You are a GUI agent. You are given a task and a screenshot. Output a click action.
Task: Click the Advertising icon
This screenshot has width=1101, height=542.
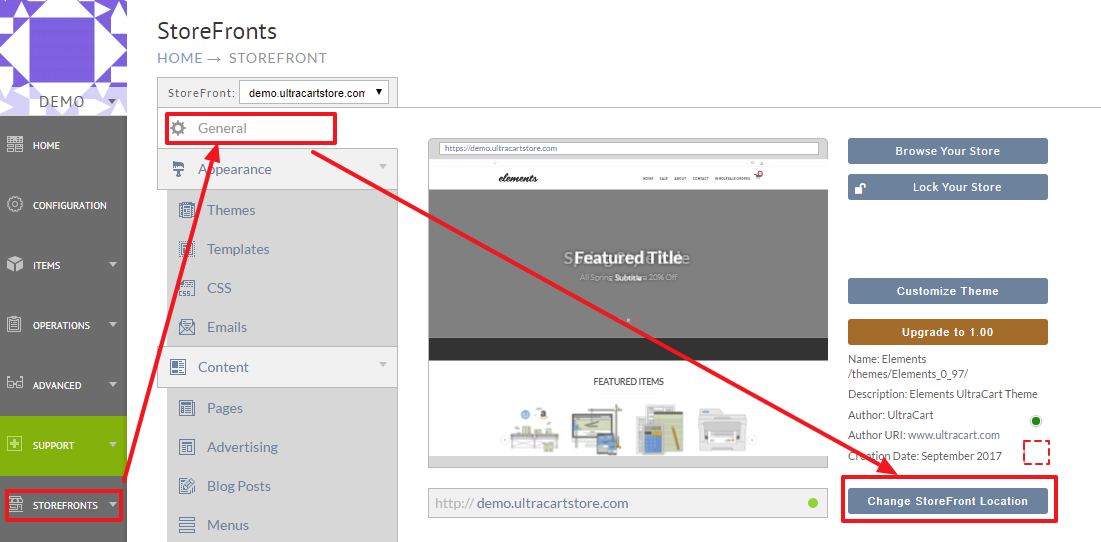[x=187, y=447]
